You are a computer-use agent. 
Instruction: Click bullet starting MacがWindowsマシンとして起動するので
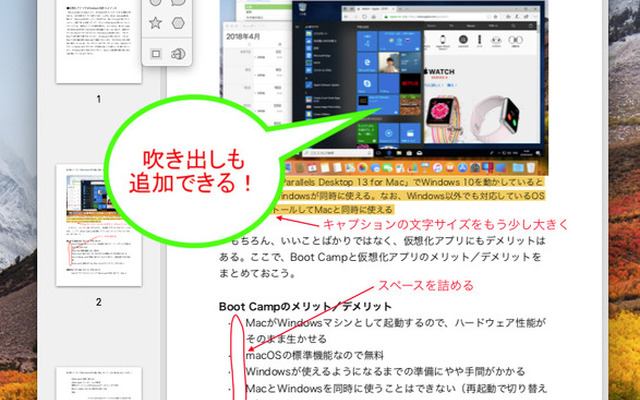pyautogui.click(x=396, y=322)
